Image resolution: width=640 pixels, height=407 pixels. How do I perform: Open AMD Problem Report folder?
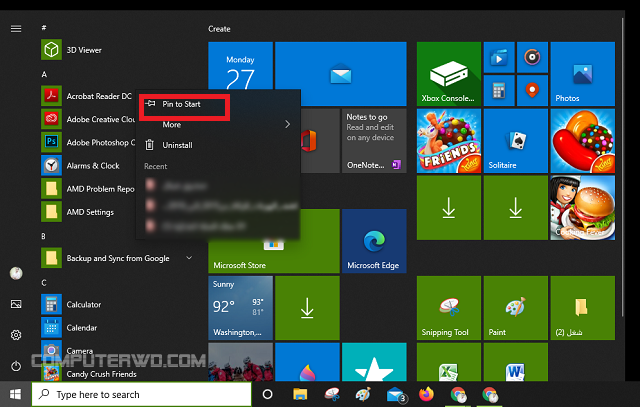[88, 189]
